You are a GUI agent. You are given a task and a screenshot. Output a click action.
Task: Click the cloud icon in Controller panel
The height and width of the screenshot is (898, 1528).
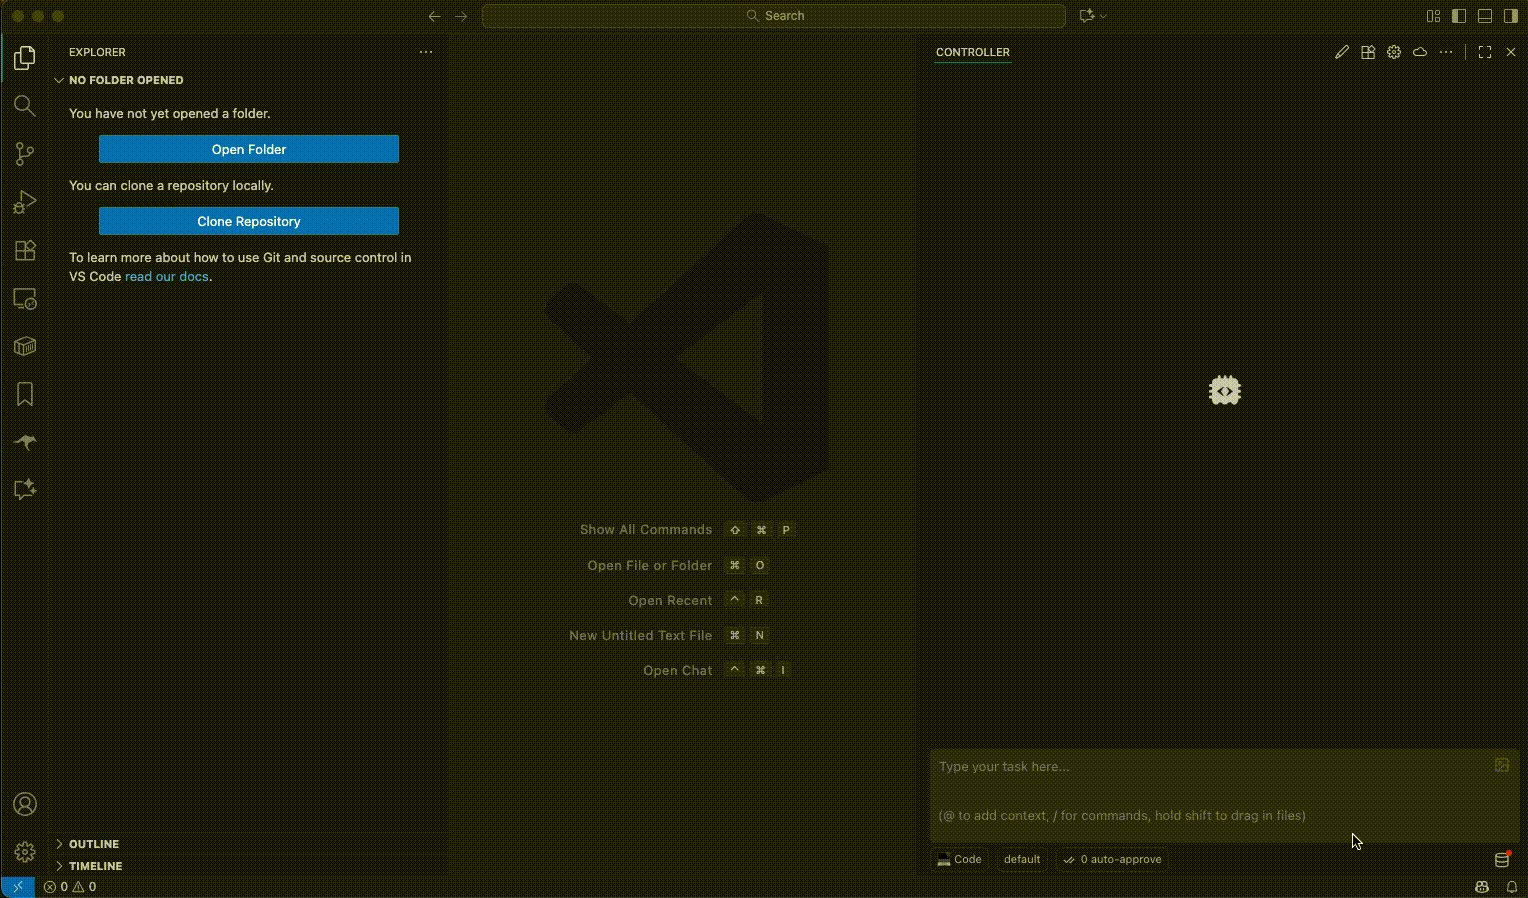[1420, 52]
